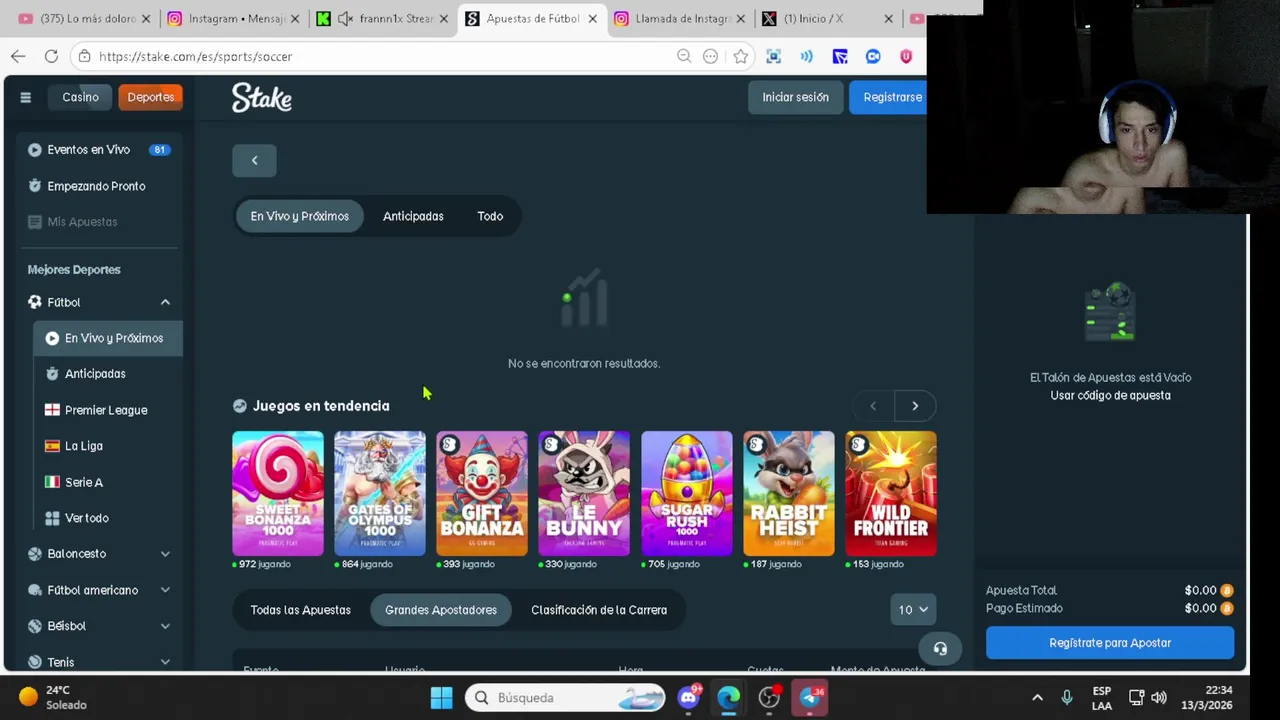
Task: Open Sugar Rush 1000 game
Action: pos(687,493)
